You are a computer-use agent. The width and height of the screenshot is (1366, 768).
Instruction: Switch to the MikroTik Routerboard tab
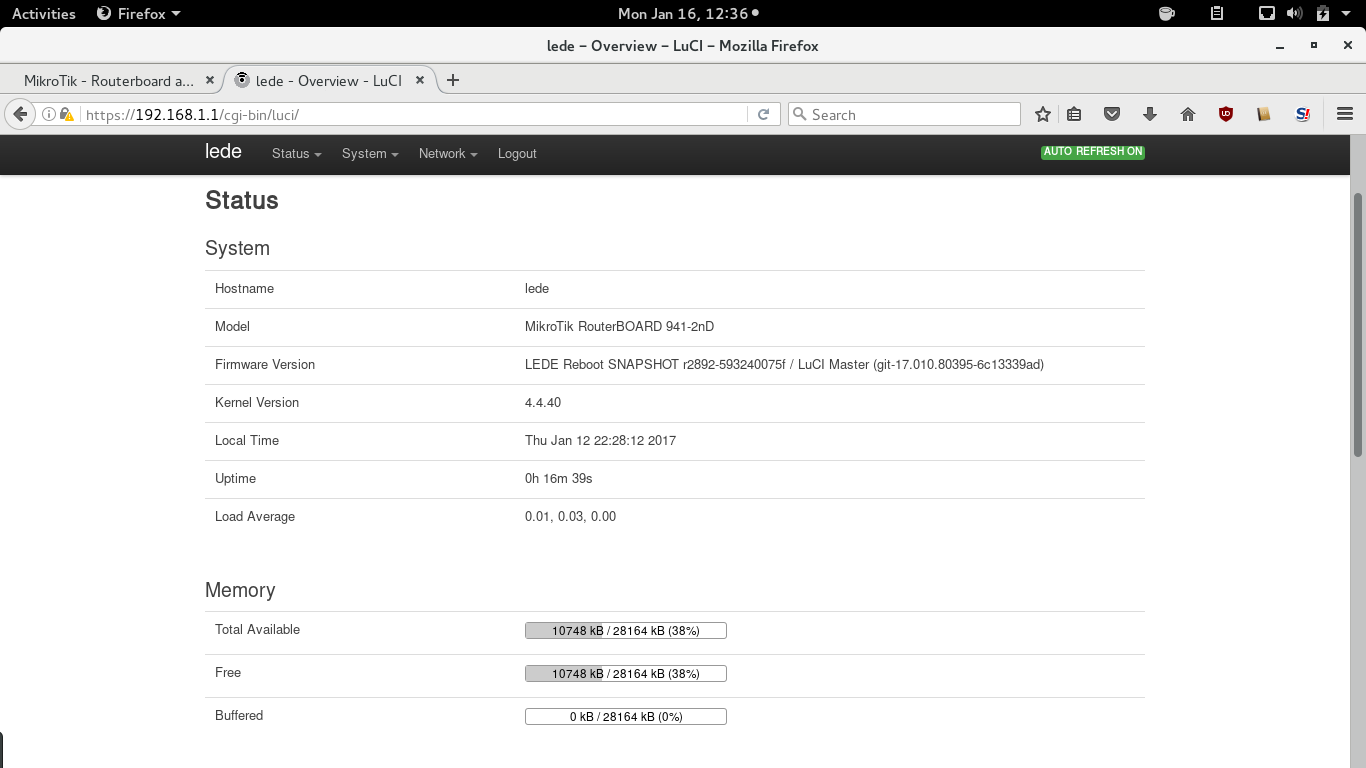coord(110,80)
